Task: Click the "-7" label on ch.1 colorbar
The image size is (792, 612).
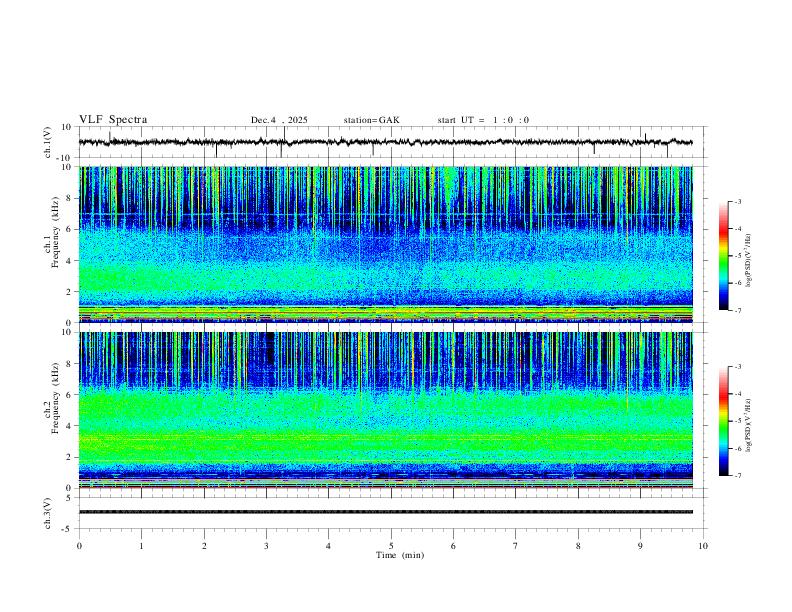Action: point(737,310)
